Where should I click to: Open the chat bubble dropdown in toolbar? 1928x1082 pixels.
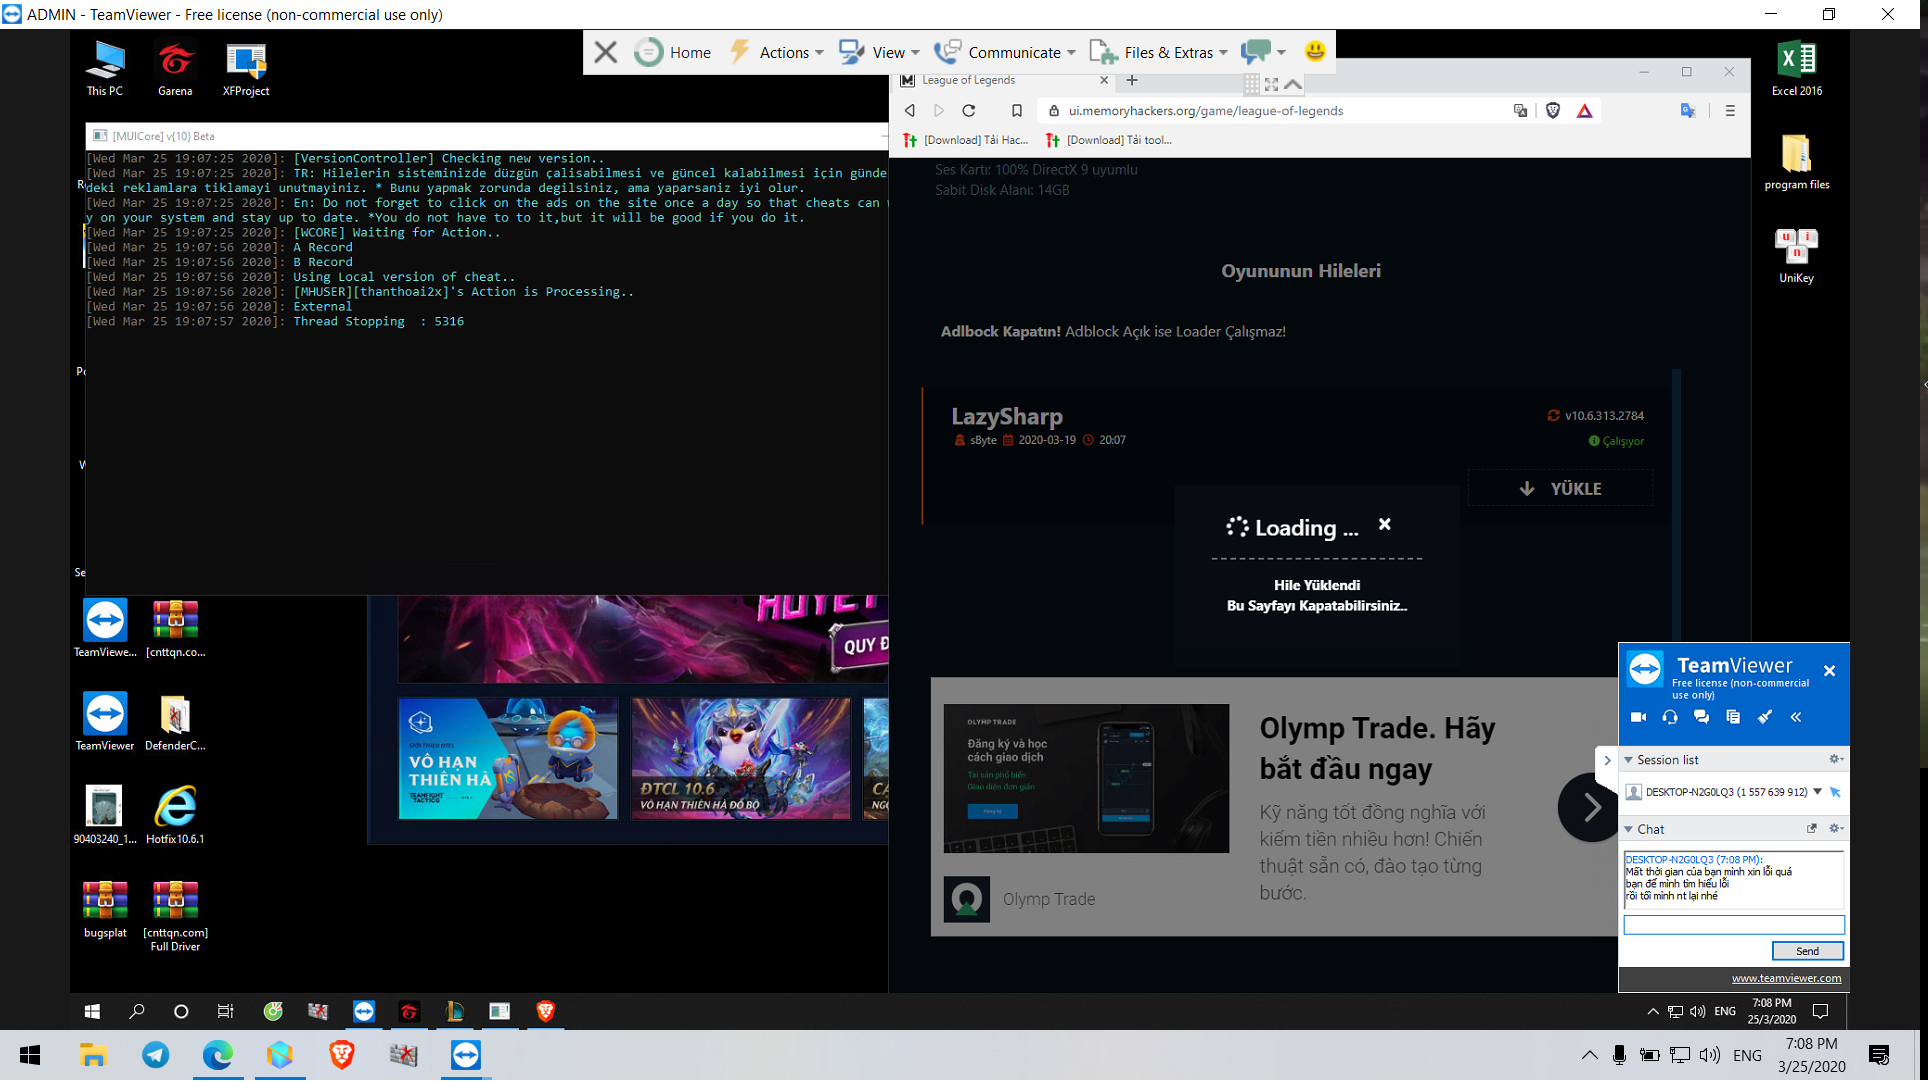[1263, 52]
